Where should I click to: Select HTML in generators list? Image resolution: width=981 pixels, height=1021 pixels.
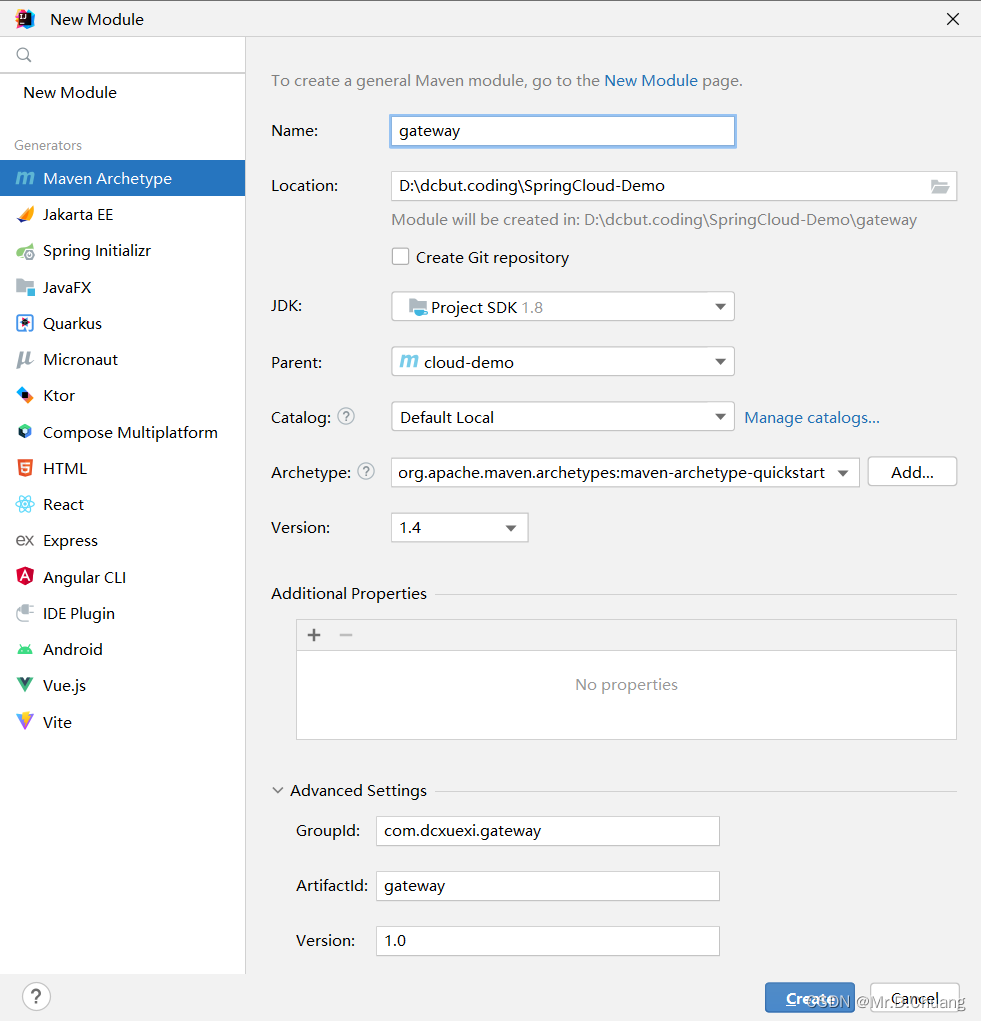122,468
